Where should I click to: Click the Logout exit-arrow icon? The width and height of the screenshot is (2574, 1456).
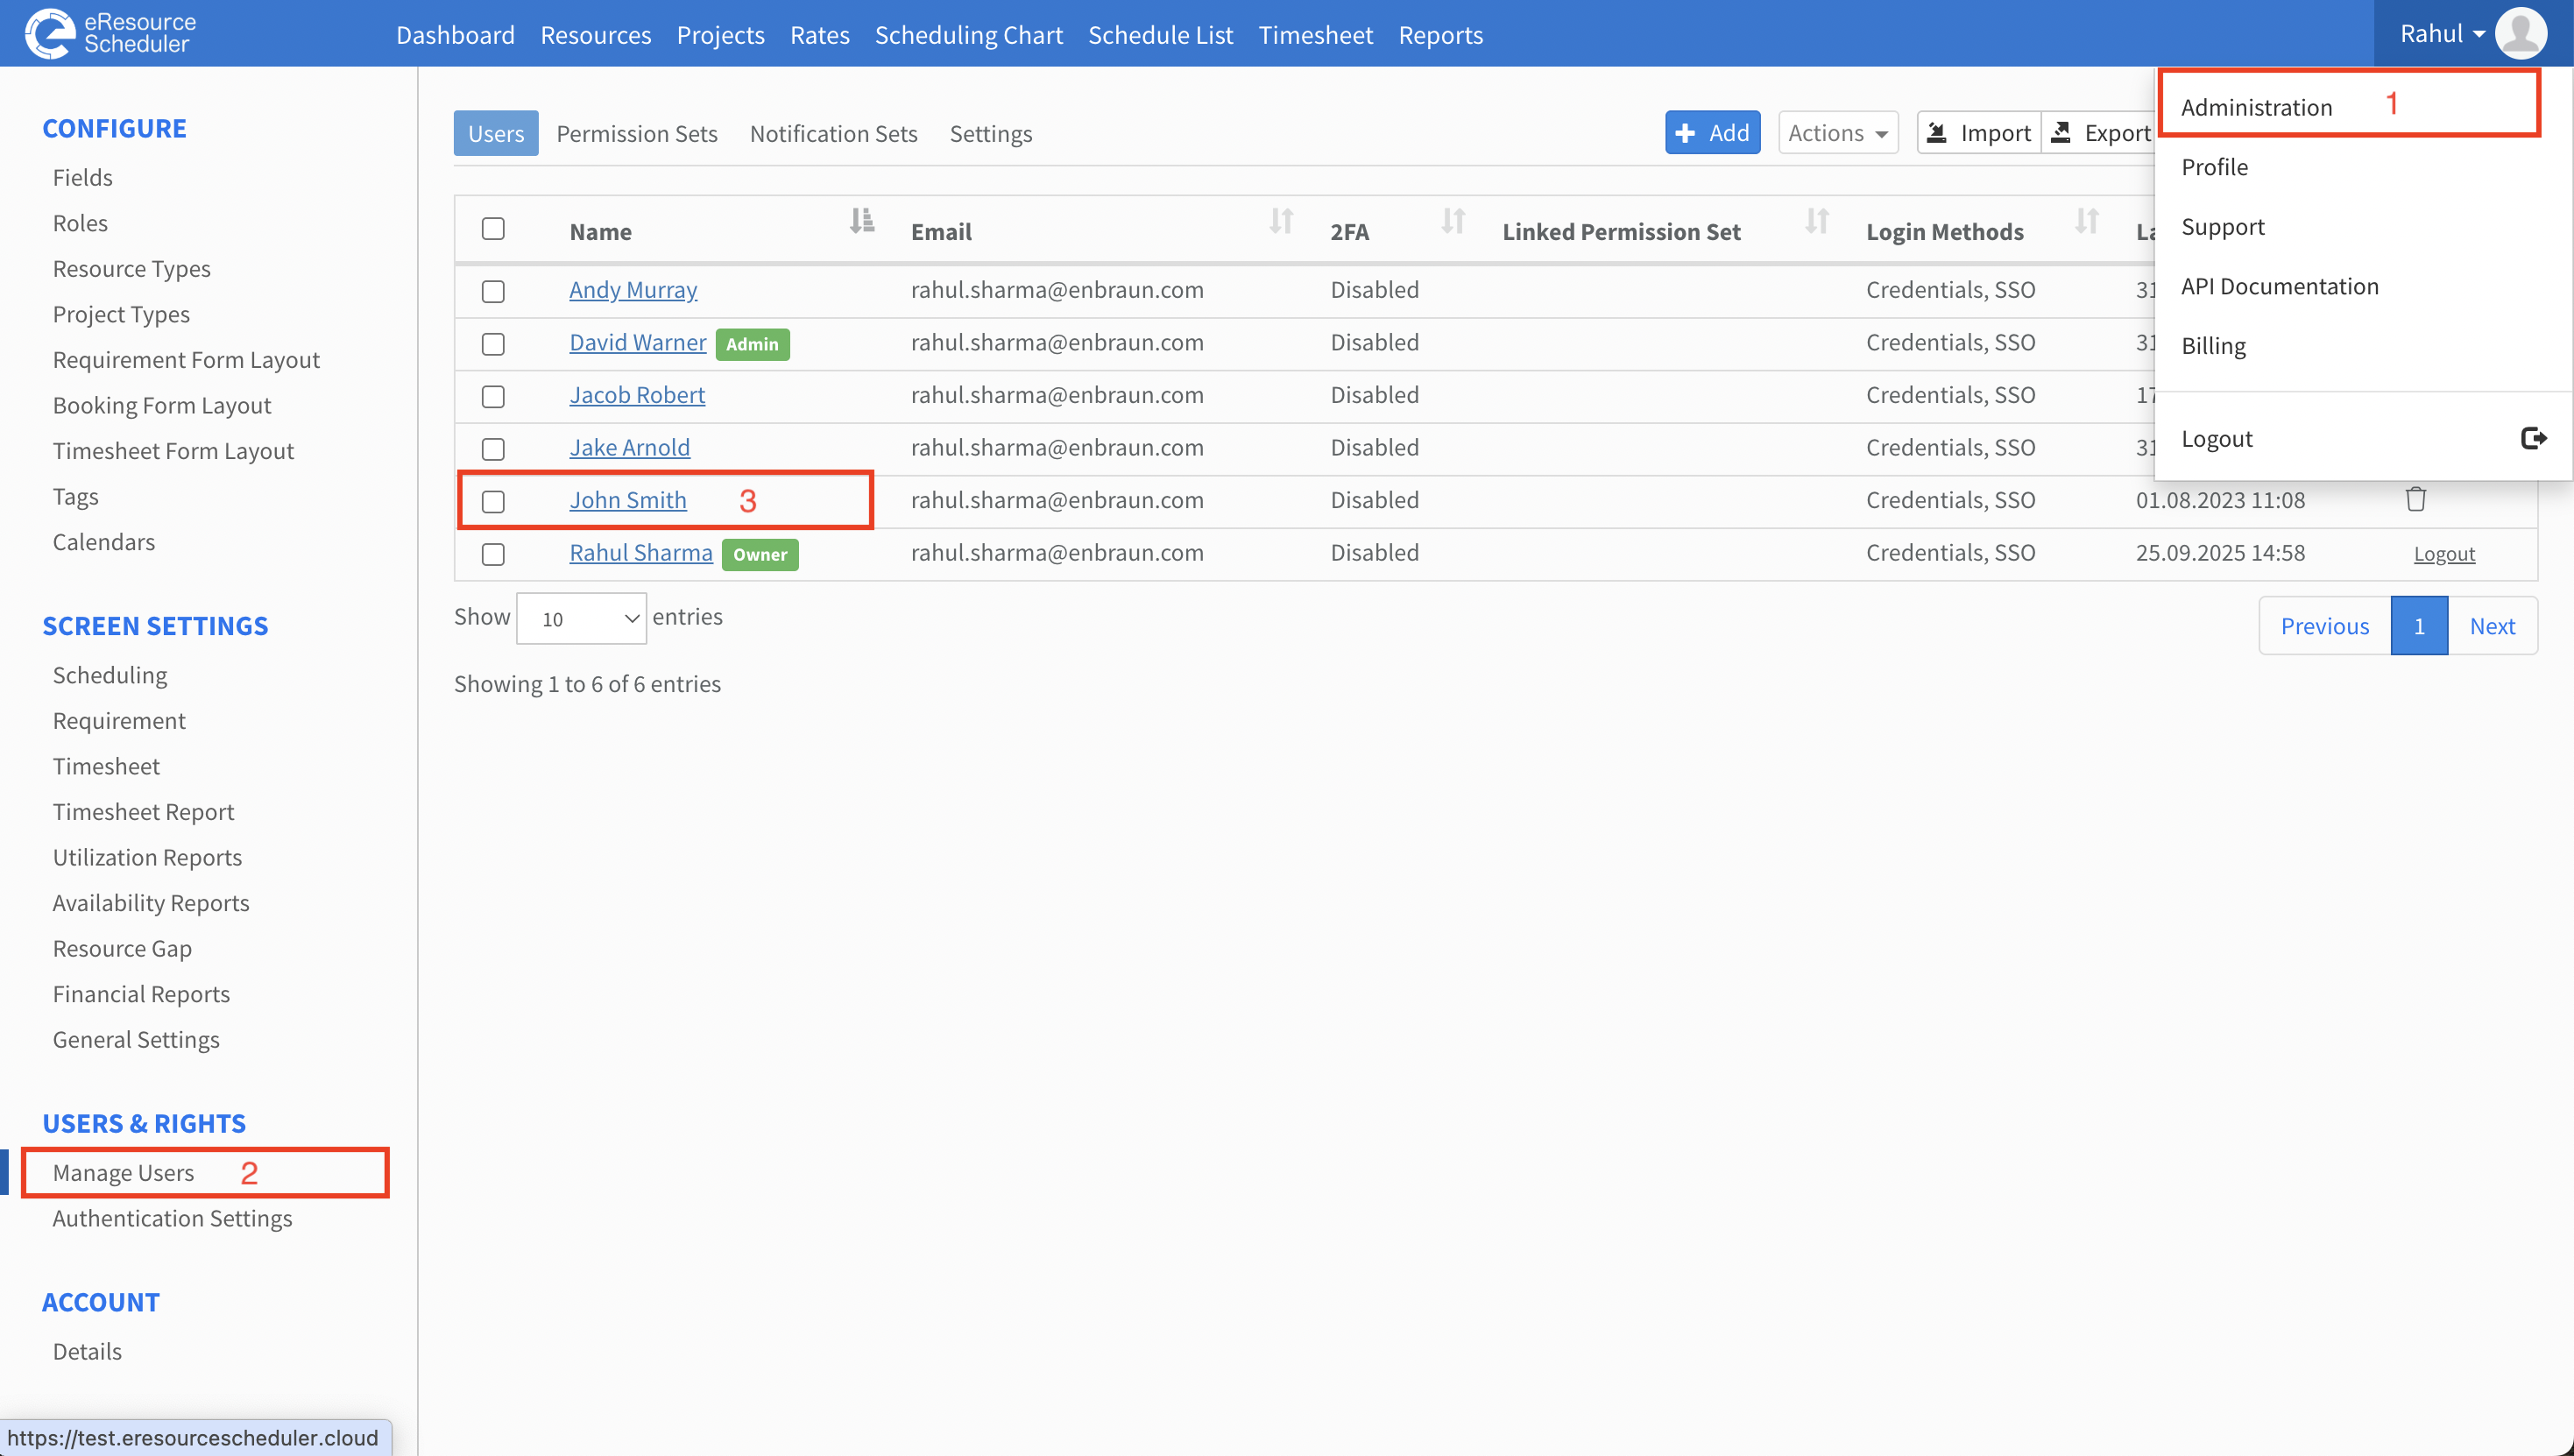click(x=2533, y=438)
